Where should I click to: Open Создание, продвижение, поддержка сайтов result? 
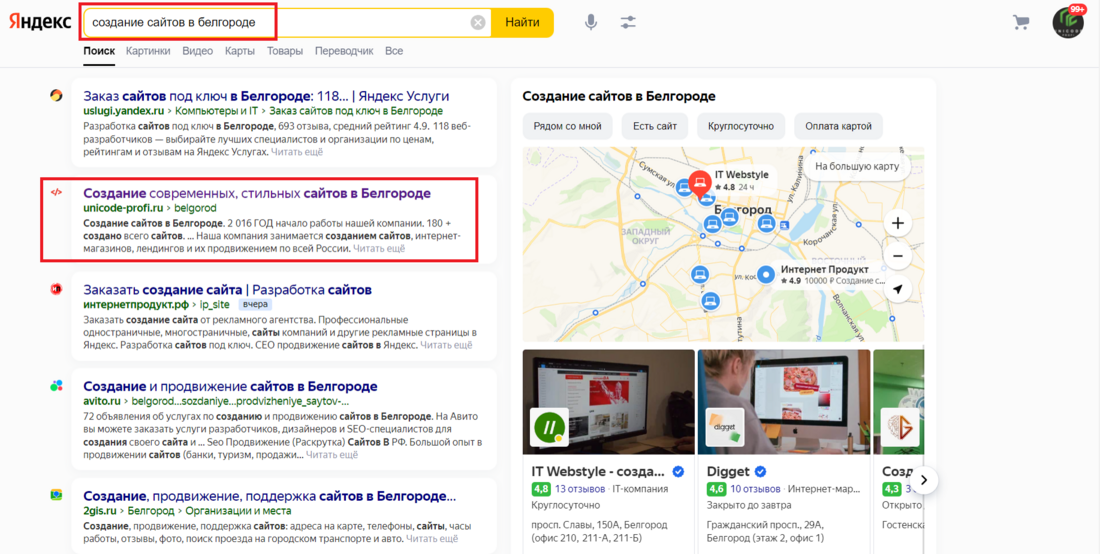pos(269,496)
